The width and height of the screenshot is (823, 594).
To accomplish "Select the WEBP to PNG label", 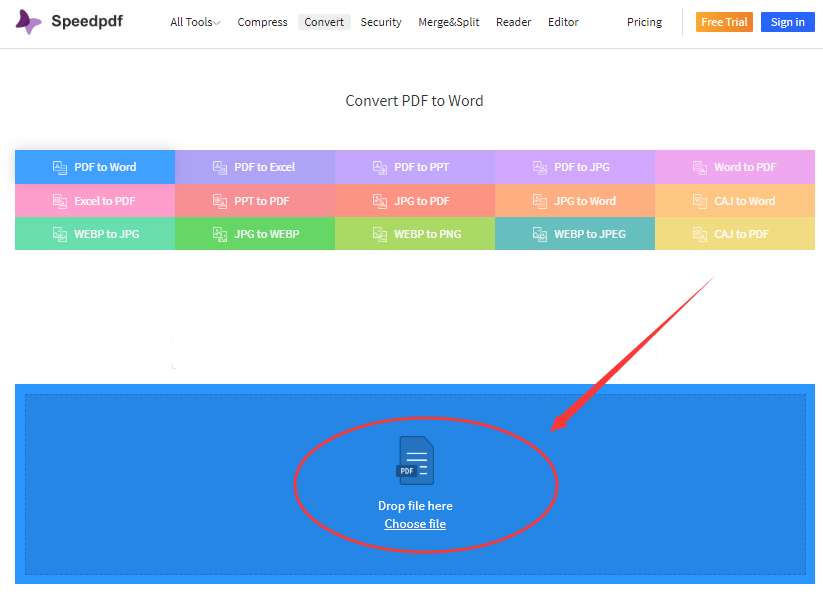I will tap(427, 234).
